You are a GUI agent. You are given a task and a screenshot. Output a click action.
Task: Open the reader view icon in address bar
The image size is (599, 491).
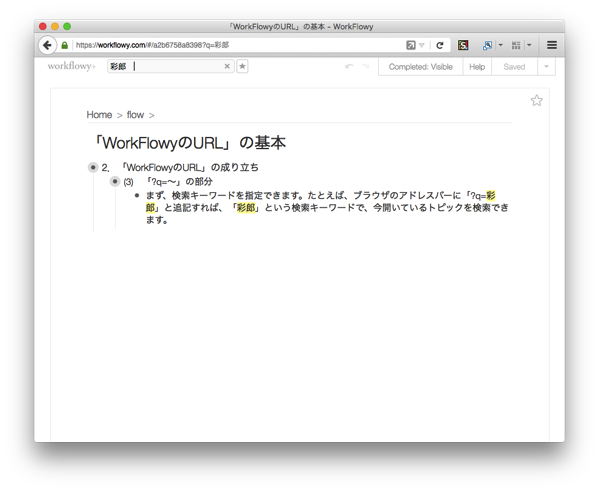coord(411,45)
